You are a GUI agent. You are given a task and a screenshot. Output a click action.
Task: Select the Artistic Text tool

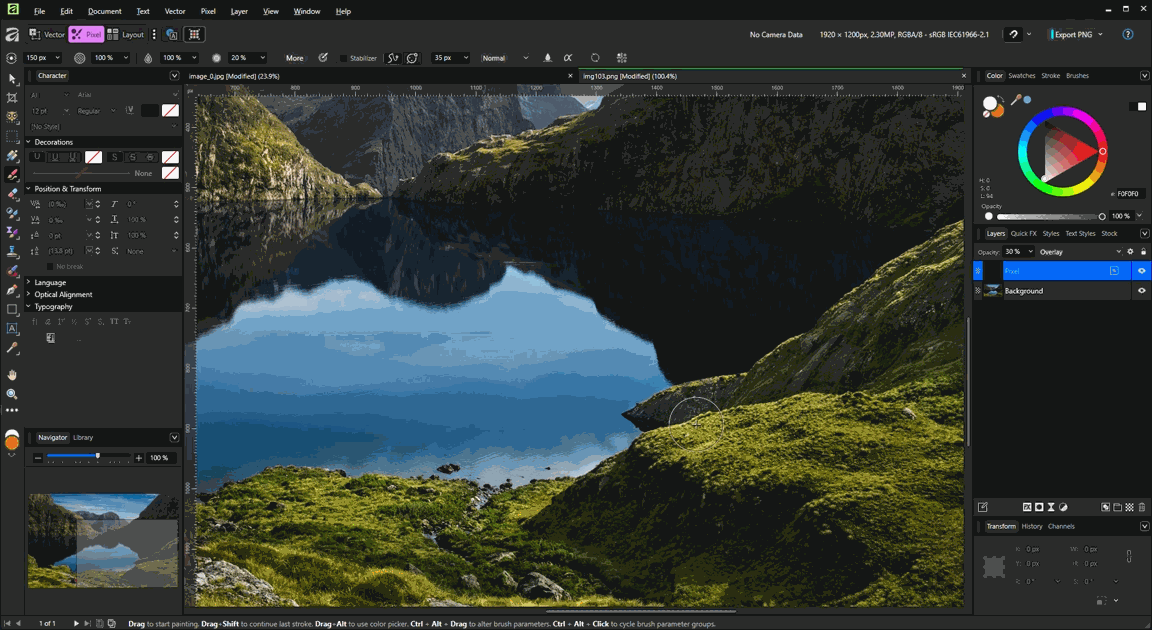click(12, 328)
